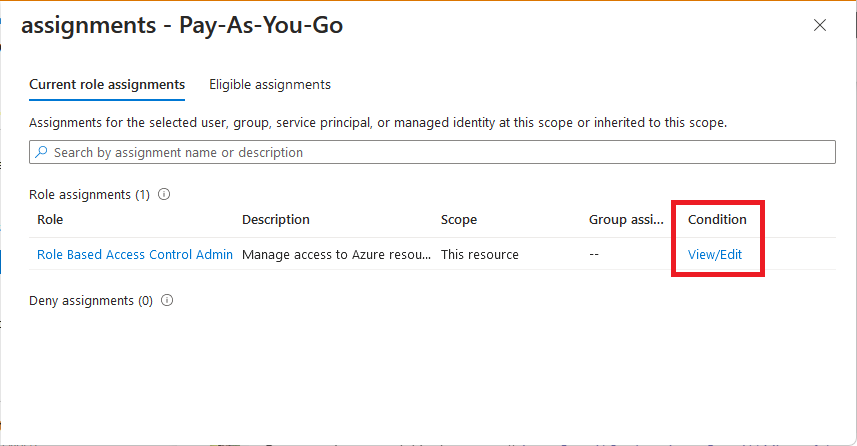The height and width of the screenshot is (446, 857).
Task: Click the Scope column header
Action: (x=459, y=219)
